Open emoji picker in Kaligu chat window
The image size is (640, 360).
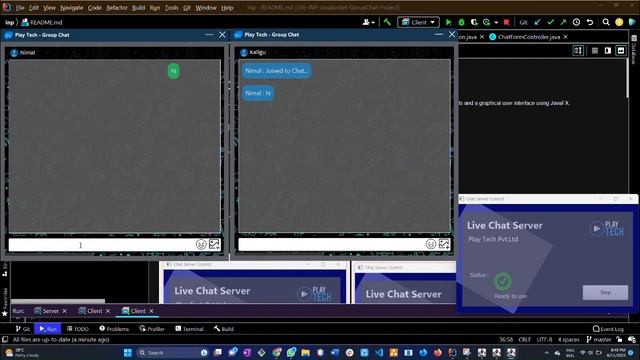click(431, 244)
